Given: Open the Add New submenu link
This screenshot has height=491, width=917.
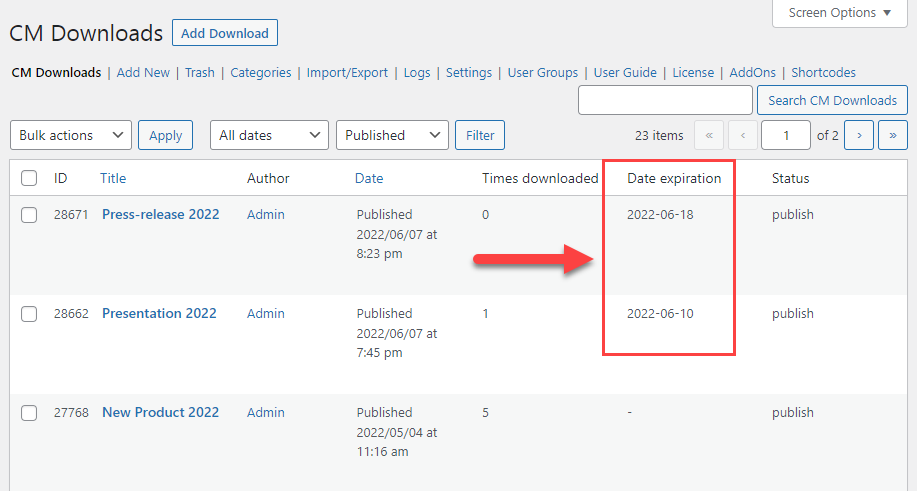Looking at the screenshot, I should (x=143, y=72).
